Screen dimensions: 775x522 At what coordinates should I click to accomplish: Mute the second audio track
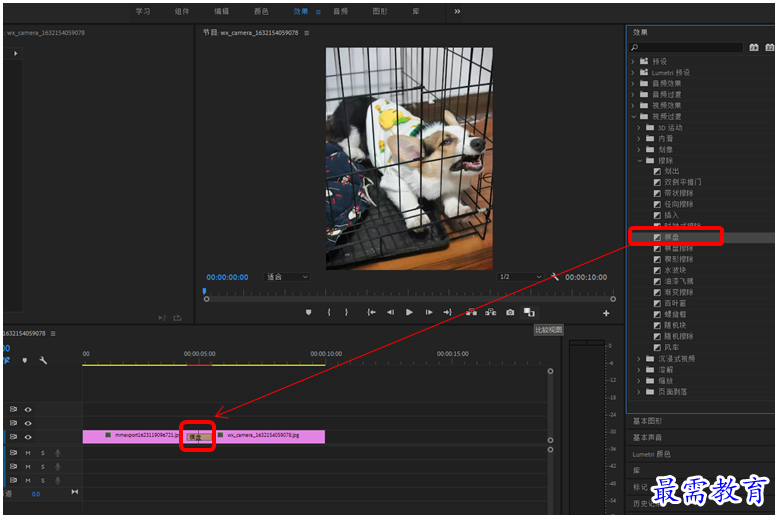click(x=28, y=467)
